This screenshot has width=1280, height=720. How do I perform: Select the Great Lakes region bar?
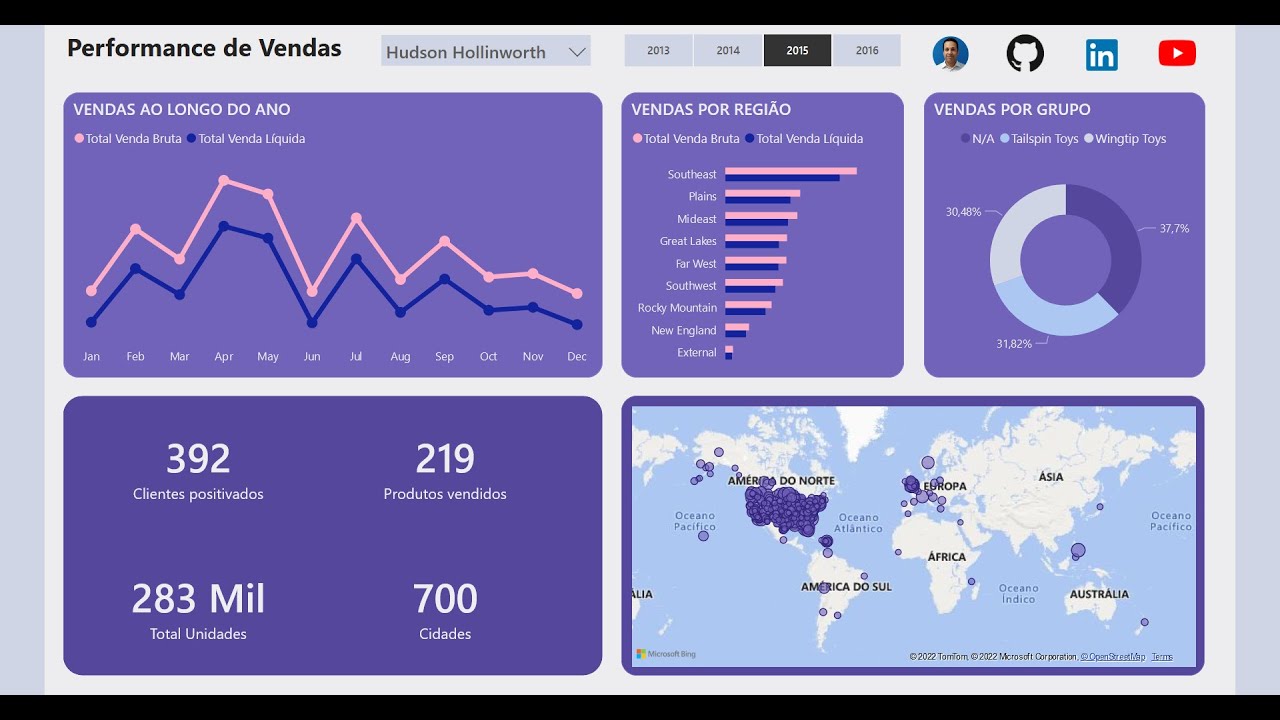(756, 241)
